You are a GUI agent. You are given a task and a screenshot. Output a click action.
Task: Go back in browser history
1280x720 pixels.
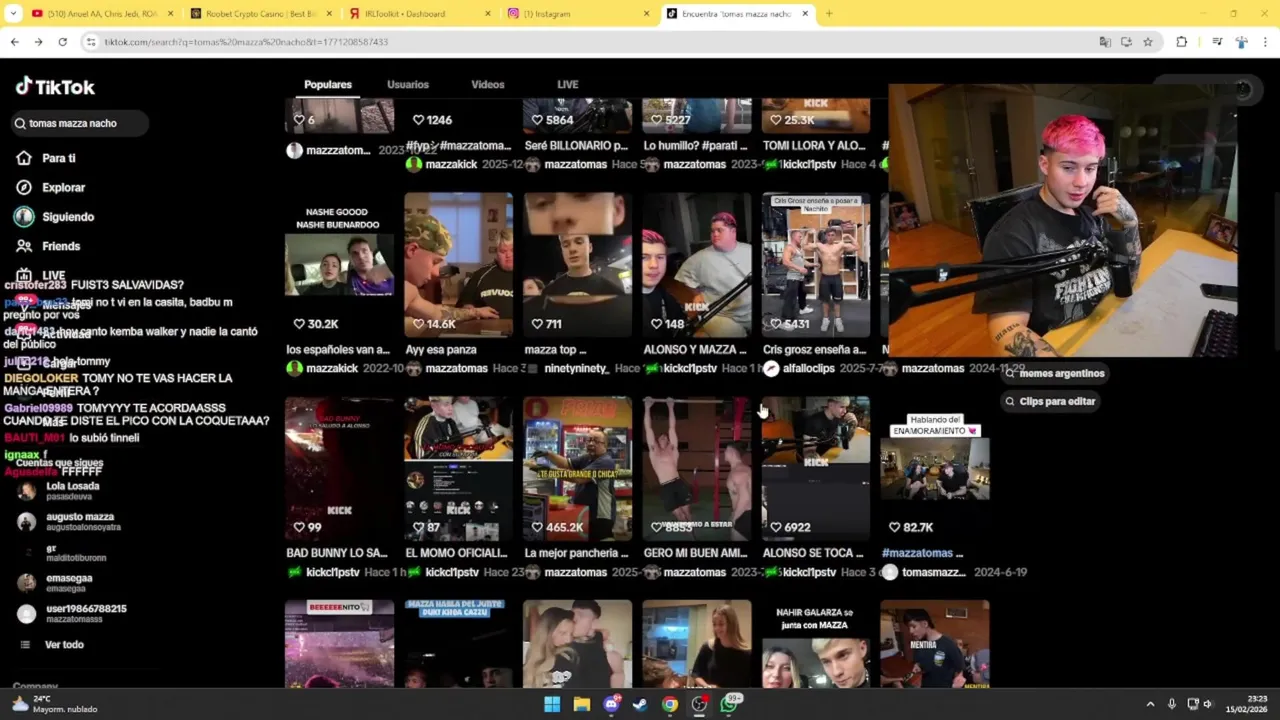pyautogui.click(x=14, y=42)
